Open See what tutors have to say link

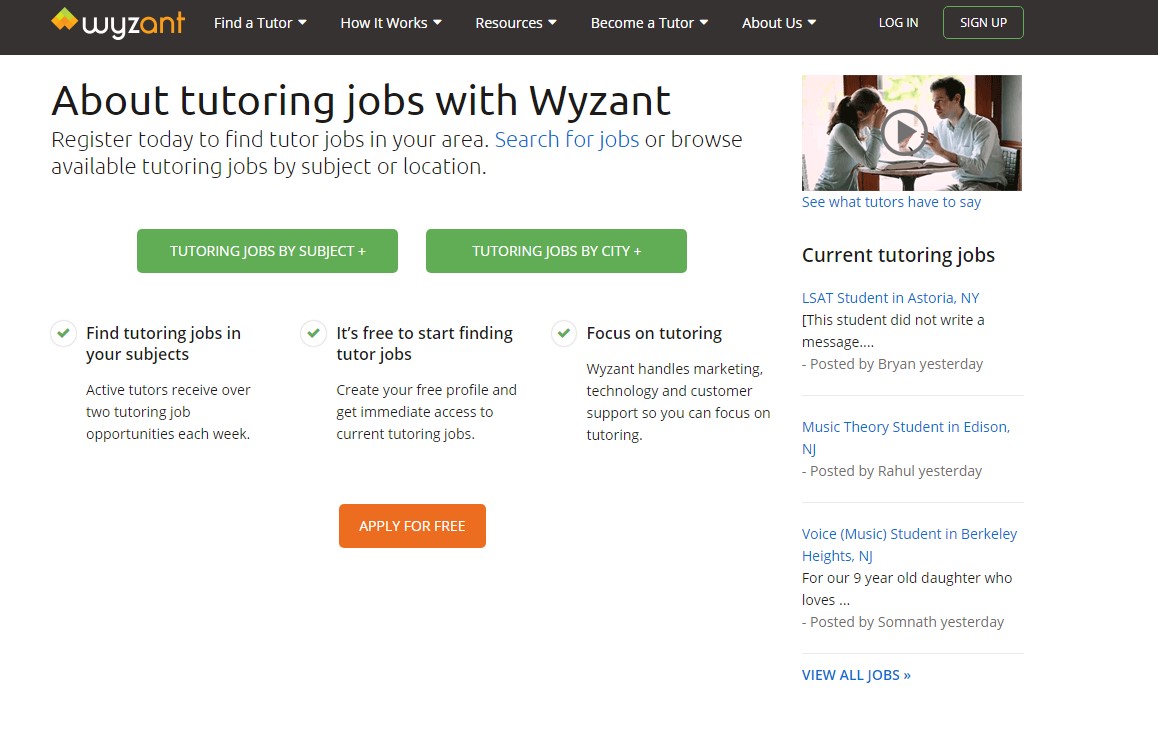(x=891, y=202)
